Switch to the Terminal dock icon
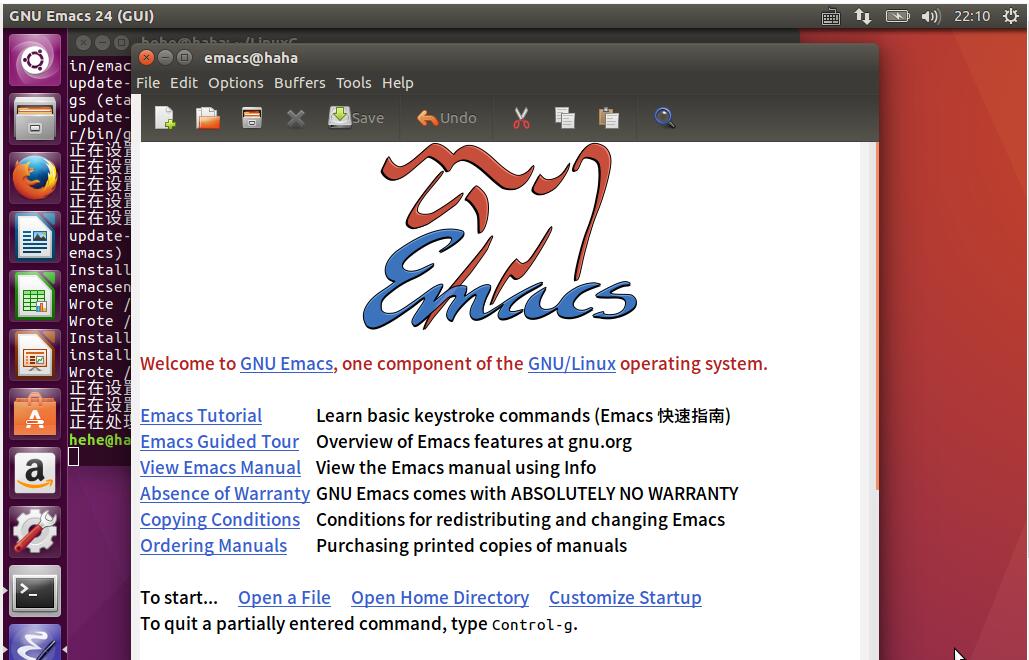1029x660 pixels. pos(35,591)
